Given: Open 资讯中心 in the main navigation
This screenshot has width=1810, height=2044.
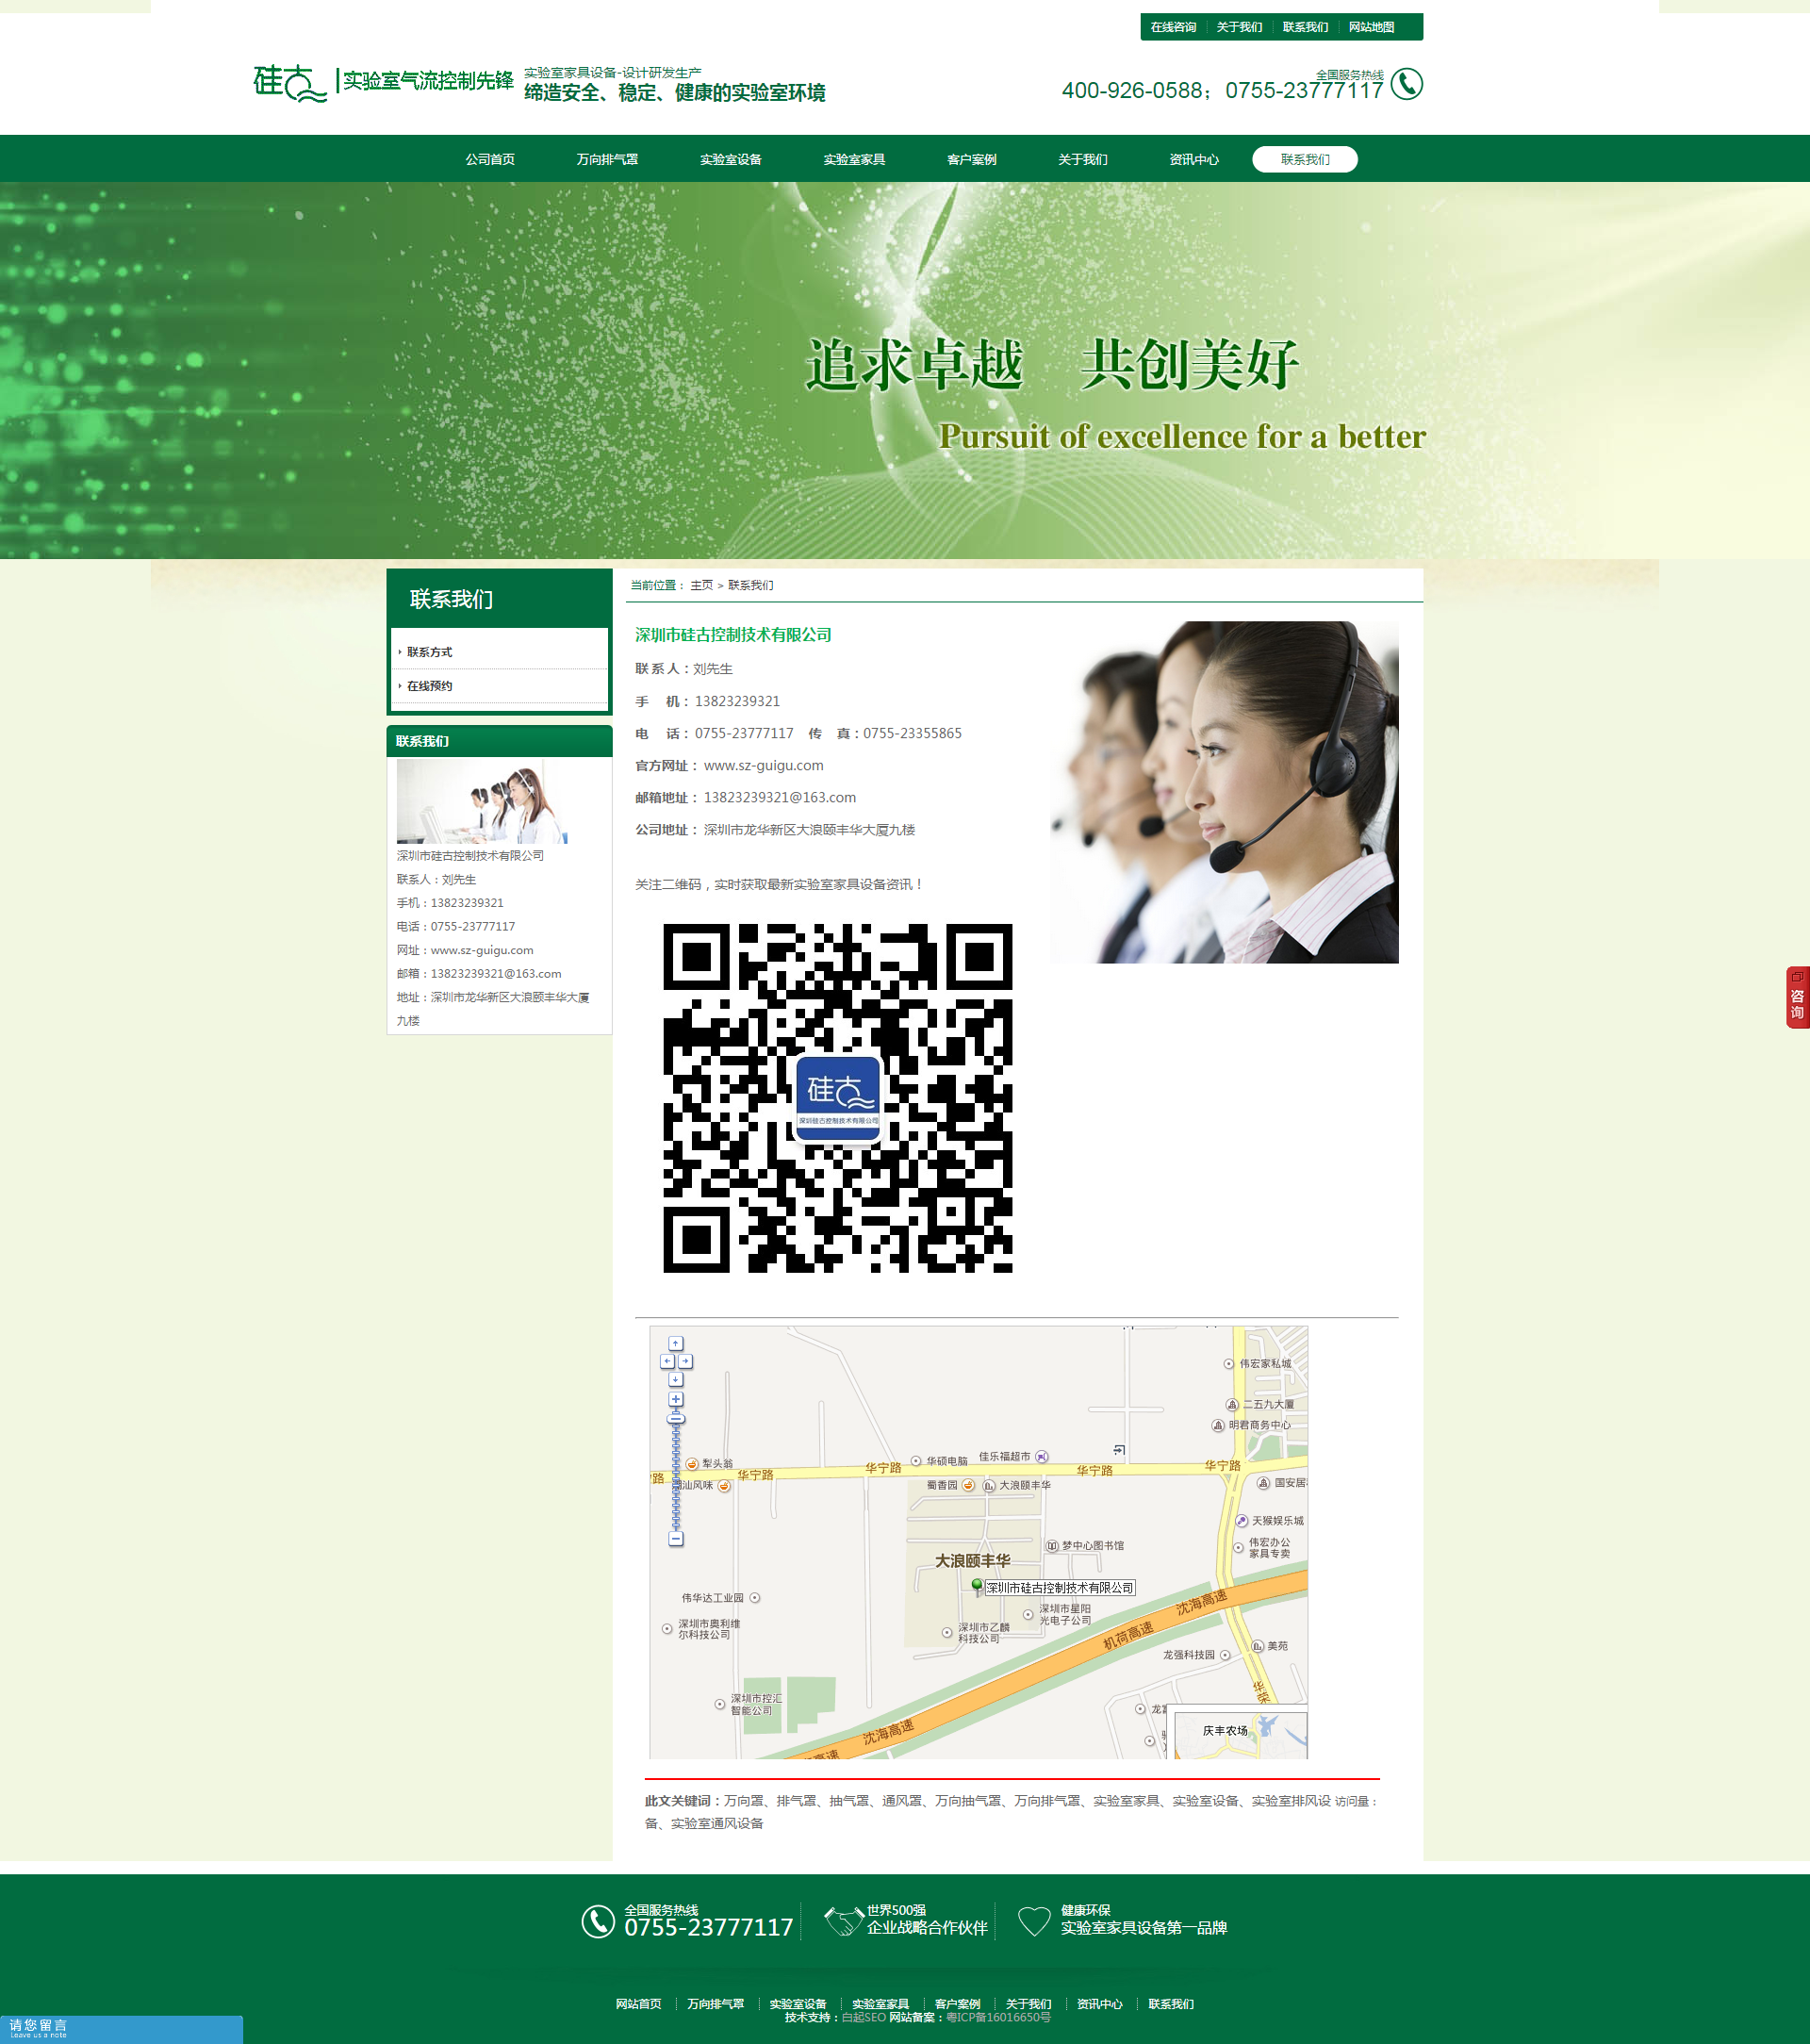Looking at the screenshot, I should pos(1194,159).
